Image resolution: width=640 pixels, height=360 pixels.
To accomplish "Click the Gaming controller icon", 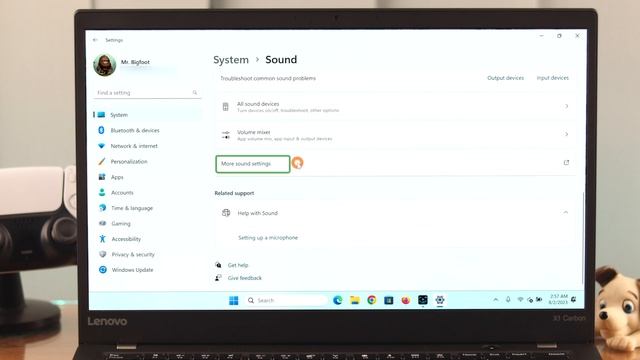I will (102, 223).
